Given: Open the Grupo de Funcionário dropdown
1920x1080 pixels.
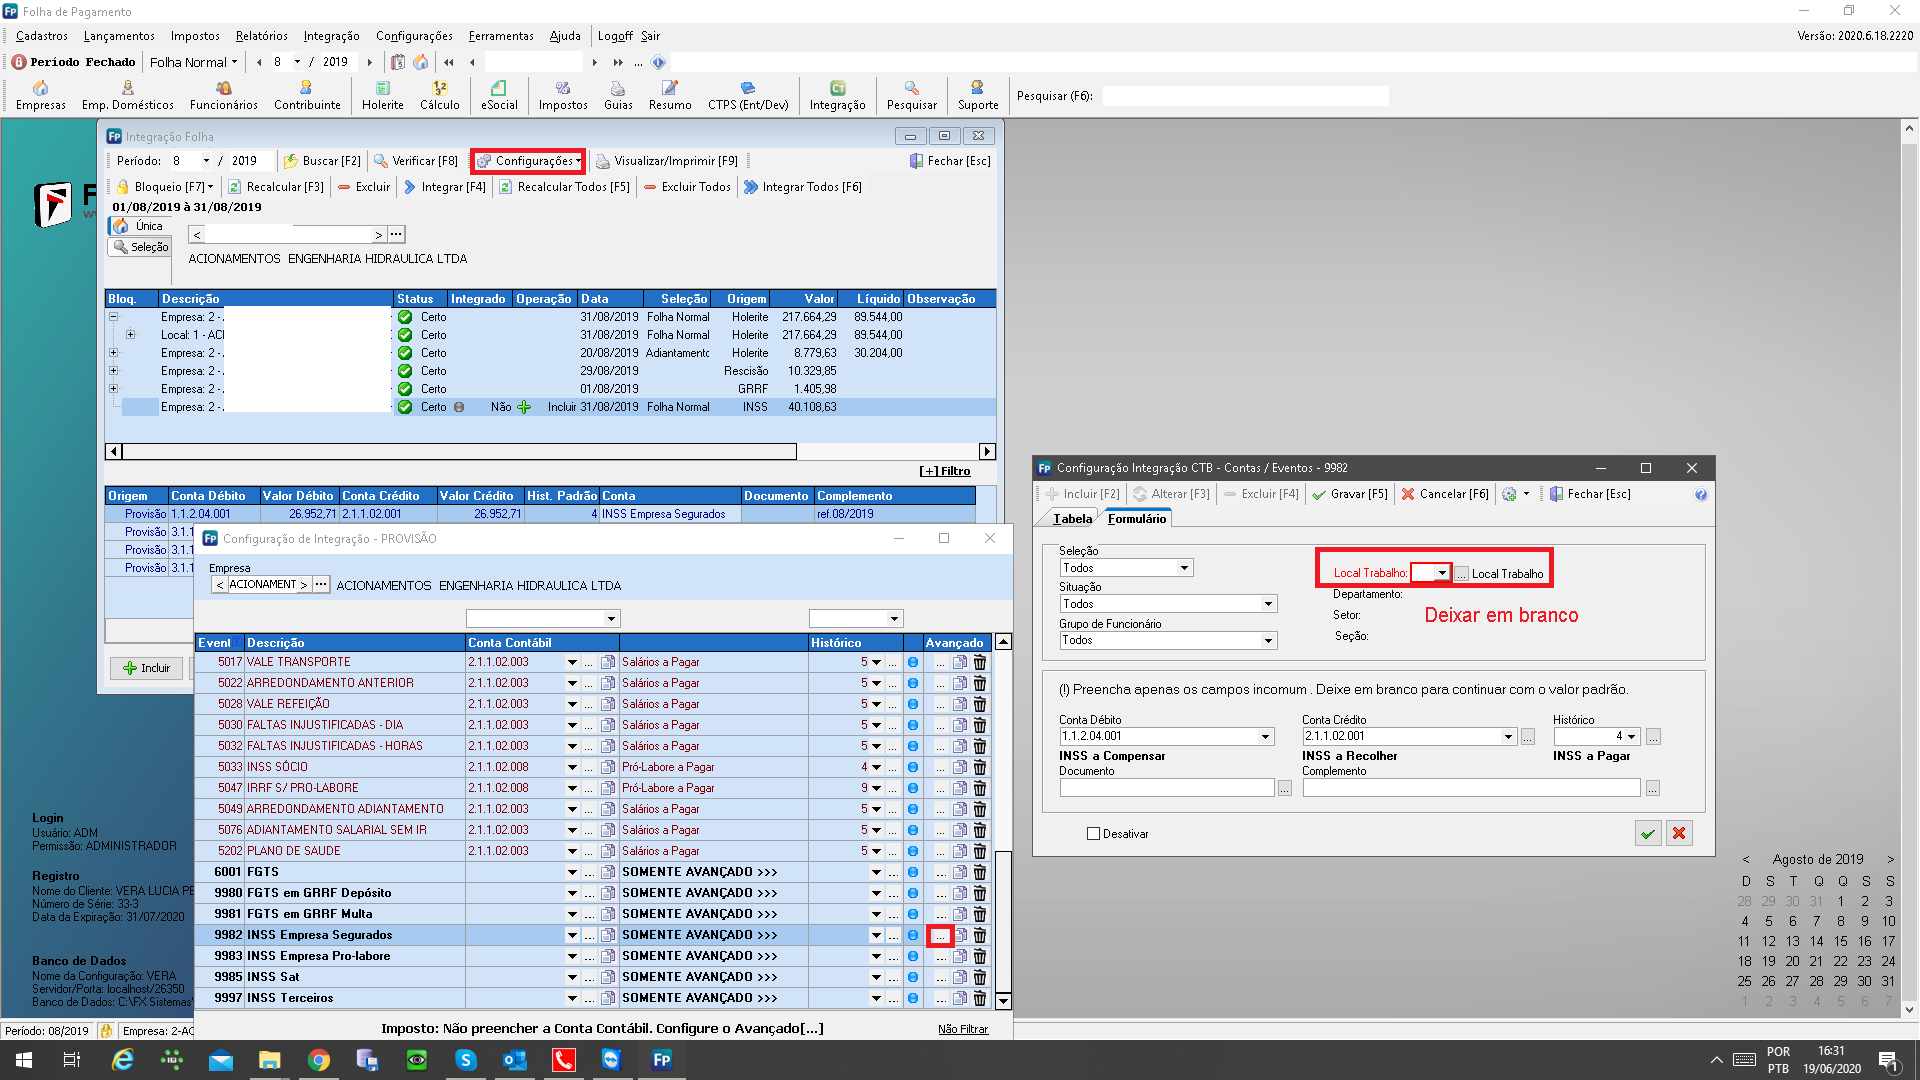Looking at the screenshot, I should 1268,641.
